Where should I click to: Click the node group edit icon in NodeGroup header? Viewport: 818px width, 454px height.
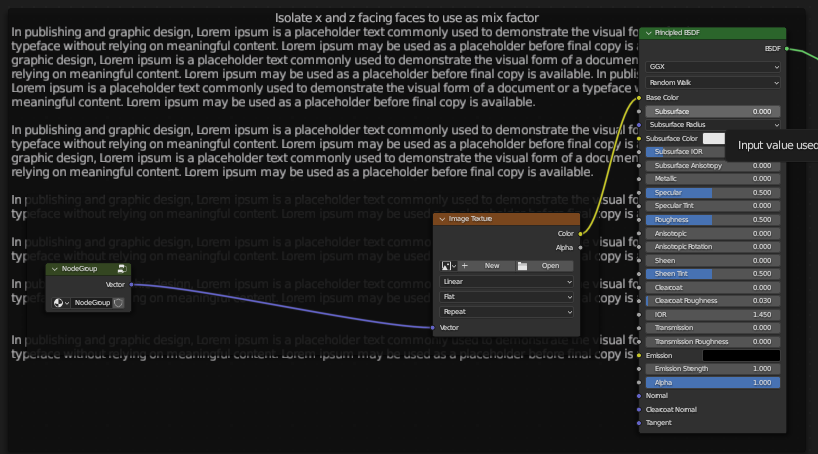point(122,269)
